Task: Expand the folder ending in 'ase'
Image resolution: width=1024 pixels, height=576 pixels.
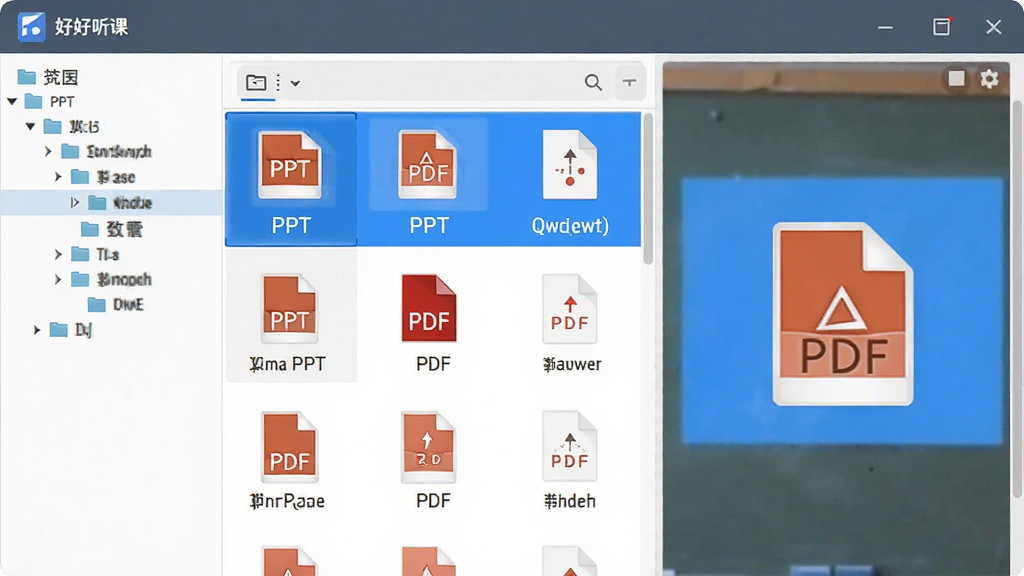Action: 57,177
